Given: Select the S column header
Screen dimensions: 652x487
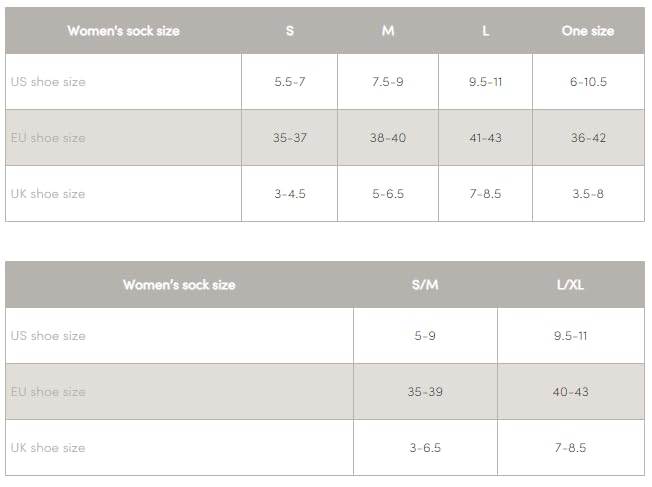Looking at the screenshot, I should [290, 31].
